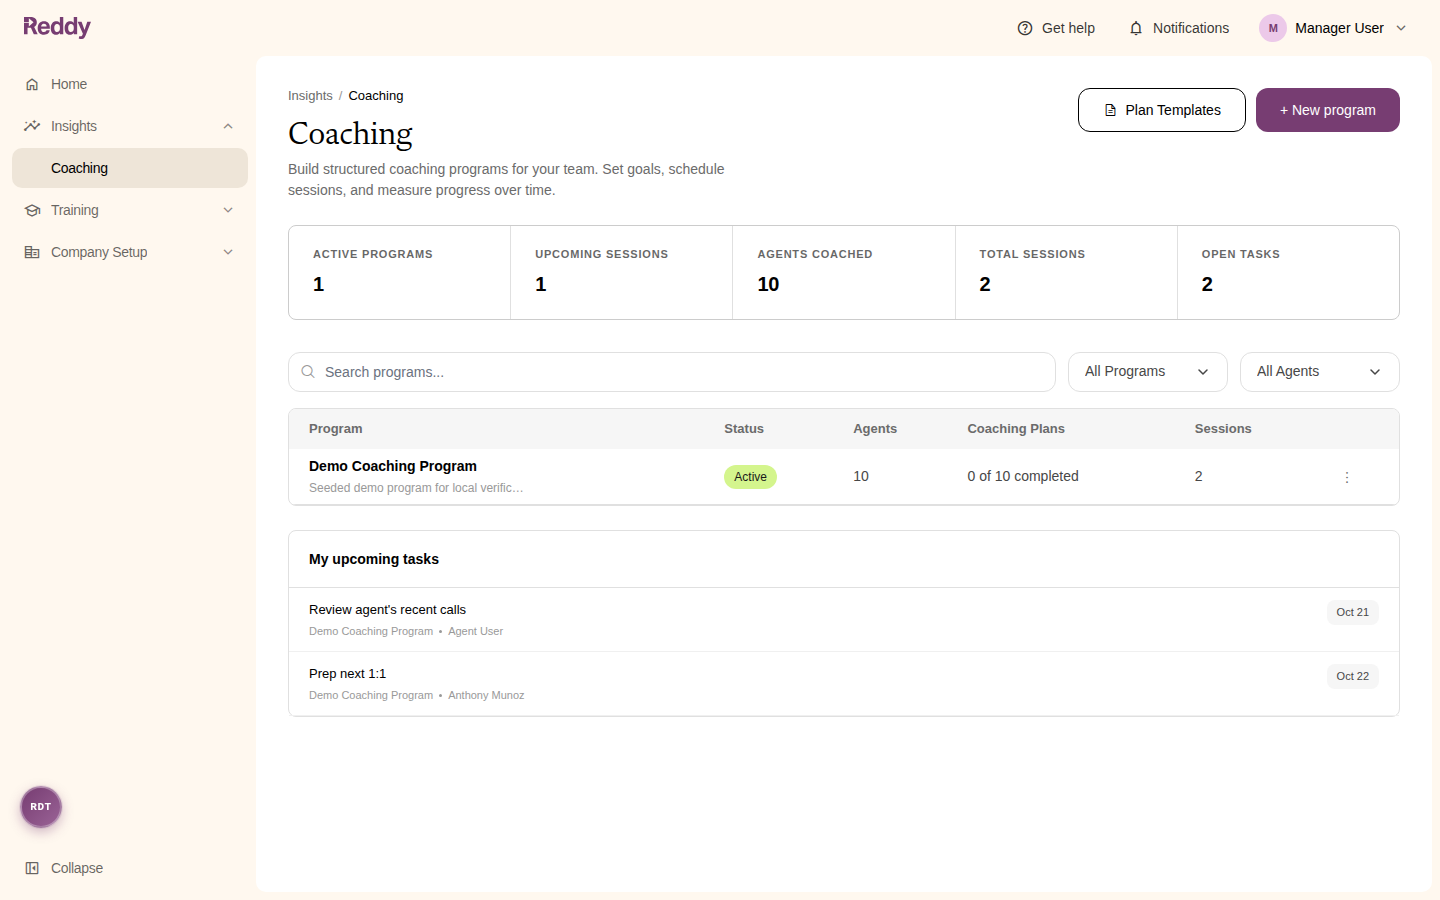Open the Manager User account menu chevron

[1401, 28]
